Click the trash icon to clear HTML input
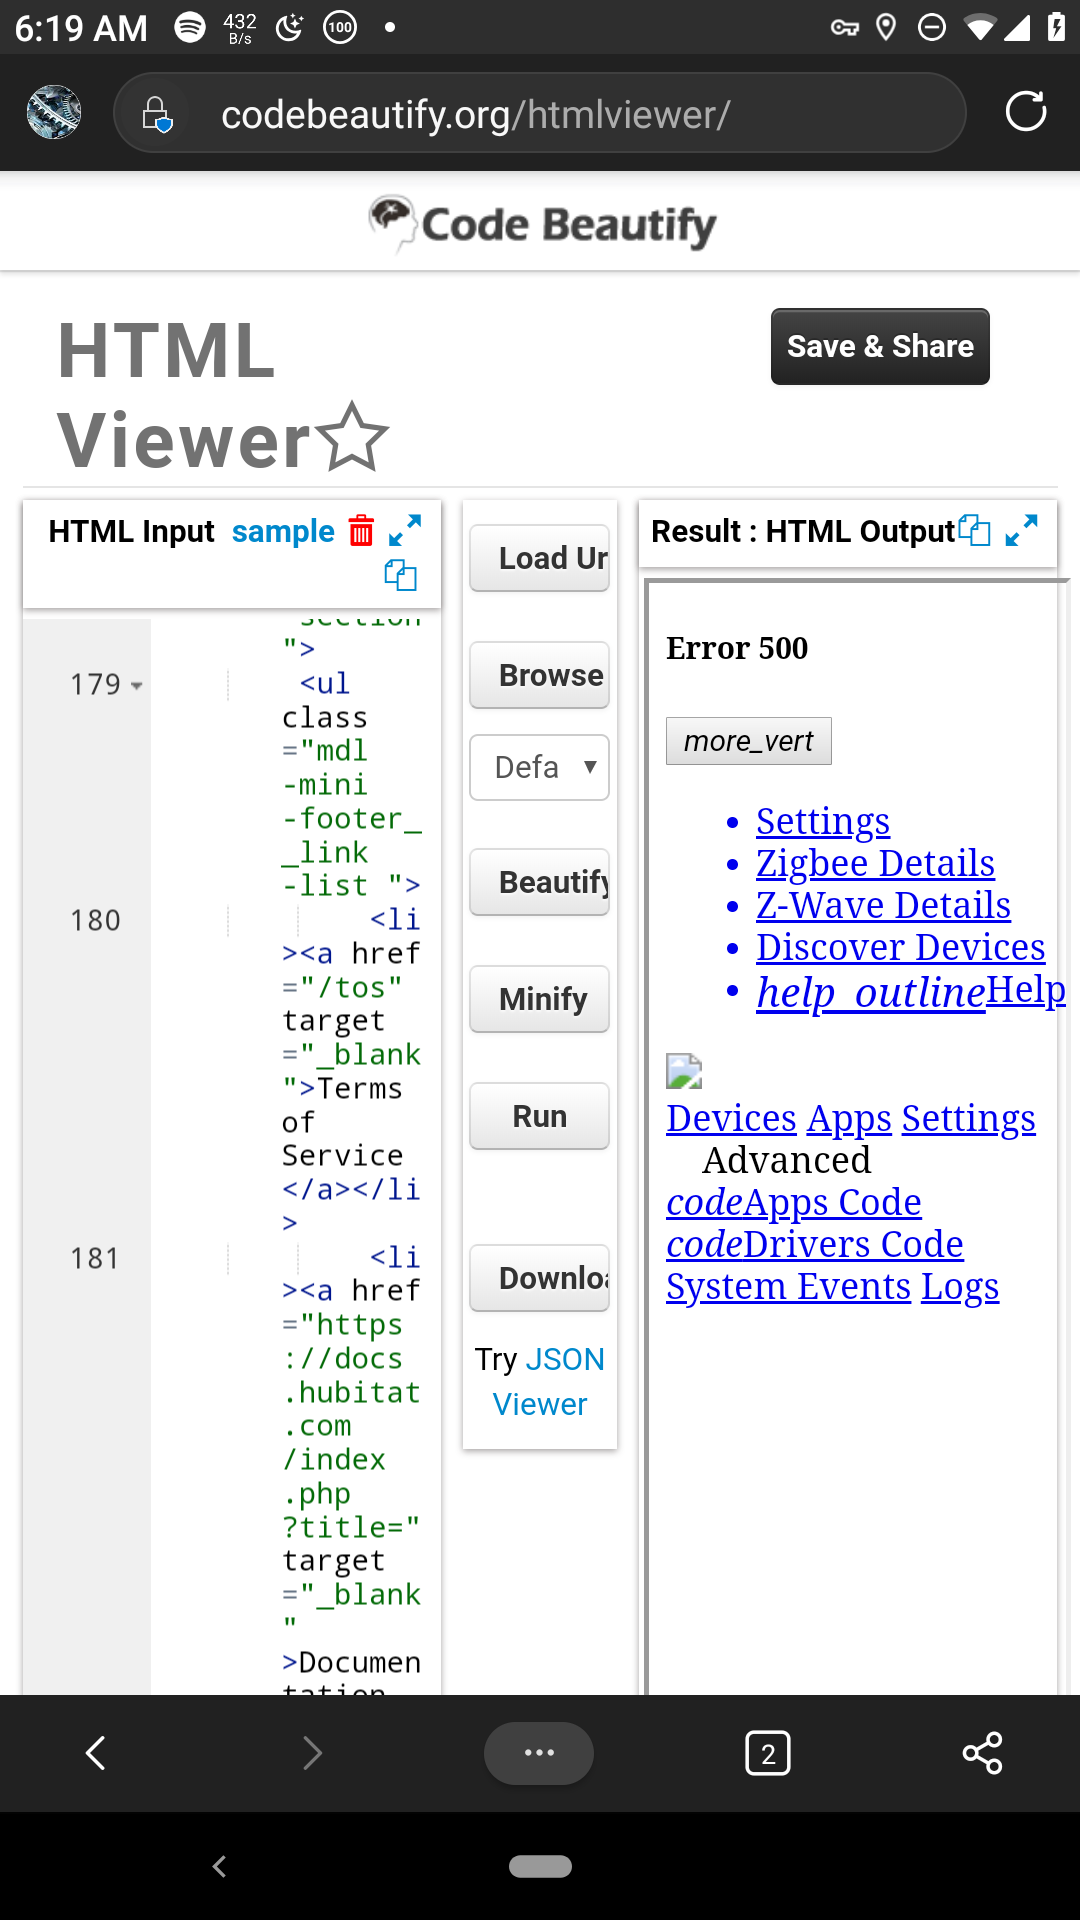 [x=361, y=531]
